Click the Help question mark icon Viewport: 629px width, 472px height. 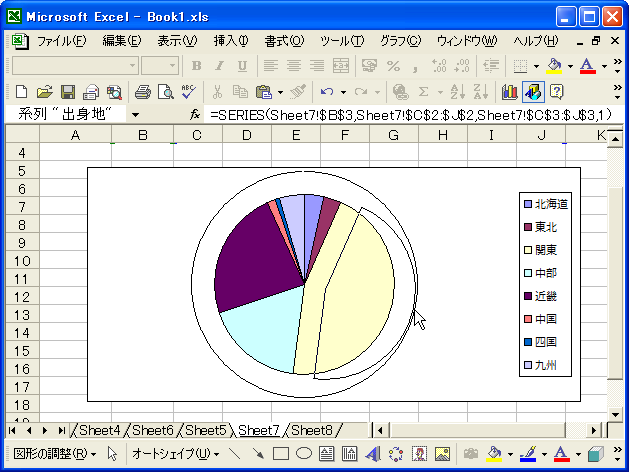[x=556, y=92]
